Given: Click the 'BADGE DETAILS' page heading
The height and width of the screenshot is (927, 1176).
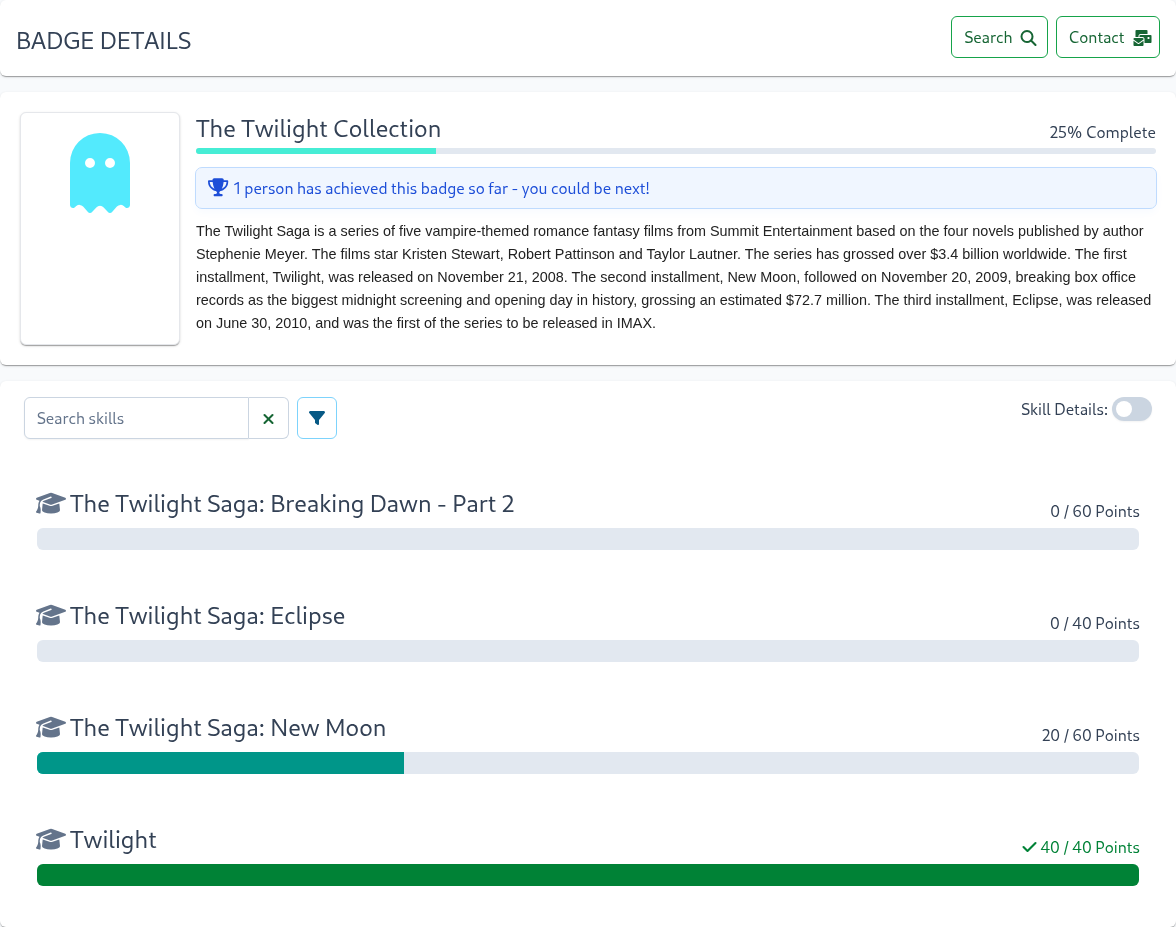Looking at the screenshot, I should (104, 40).
